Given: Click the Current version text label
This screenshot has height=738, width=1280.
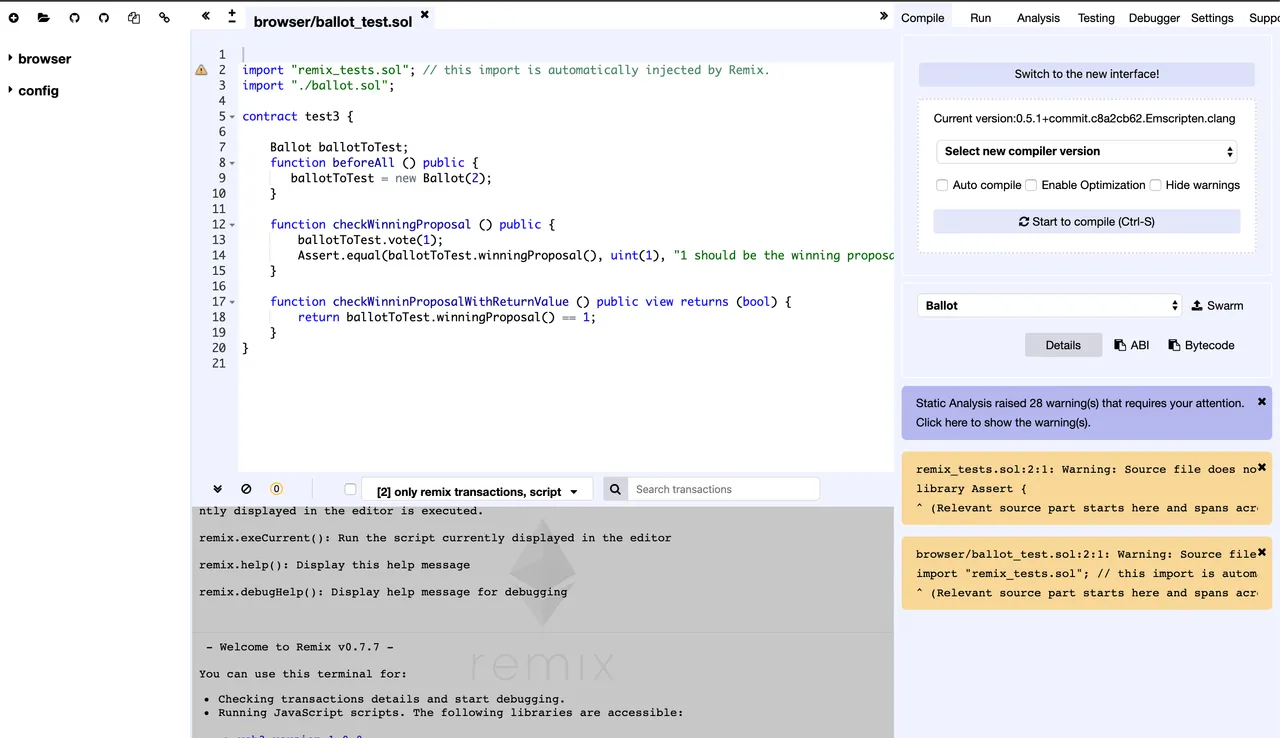Looking at the screenshot, I should pyautogui.click(x=1084, y=118).
